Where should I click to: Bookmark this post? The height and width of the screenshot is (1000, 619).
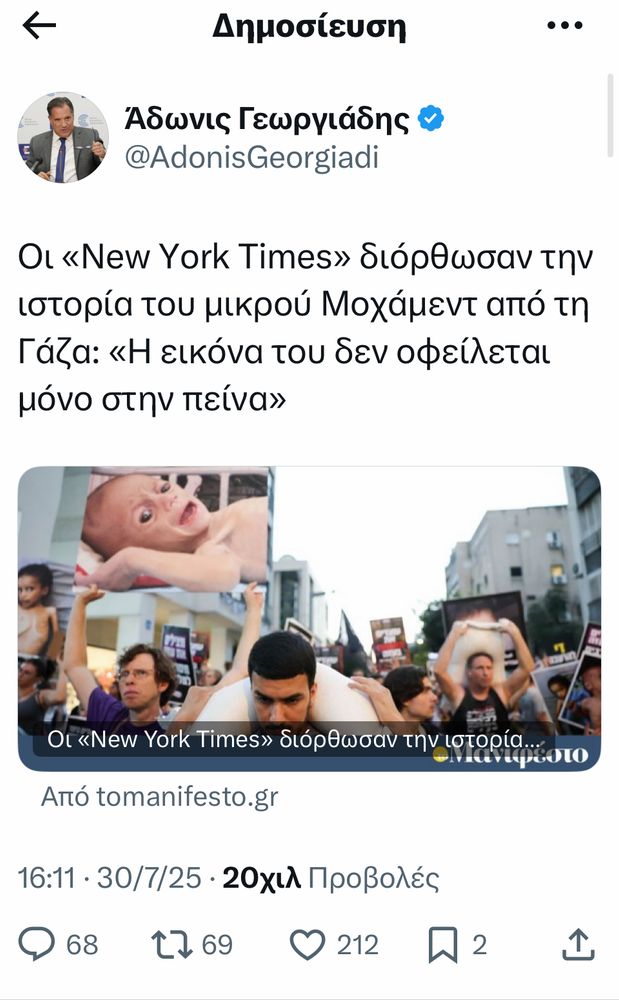coord(443,945)
